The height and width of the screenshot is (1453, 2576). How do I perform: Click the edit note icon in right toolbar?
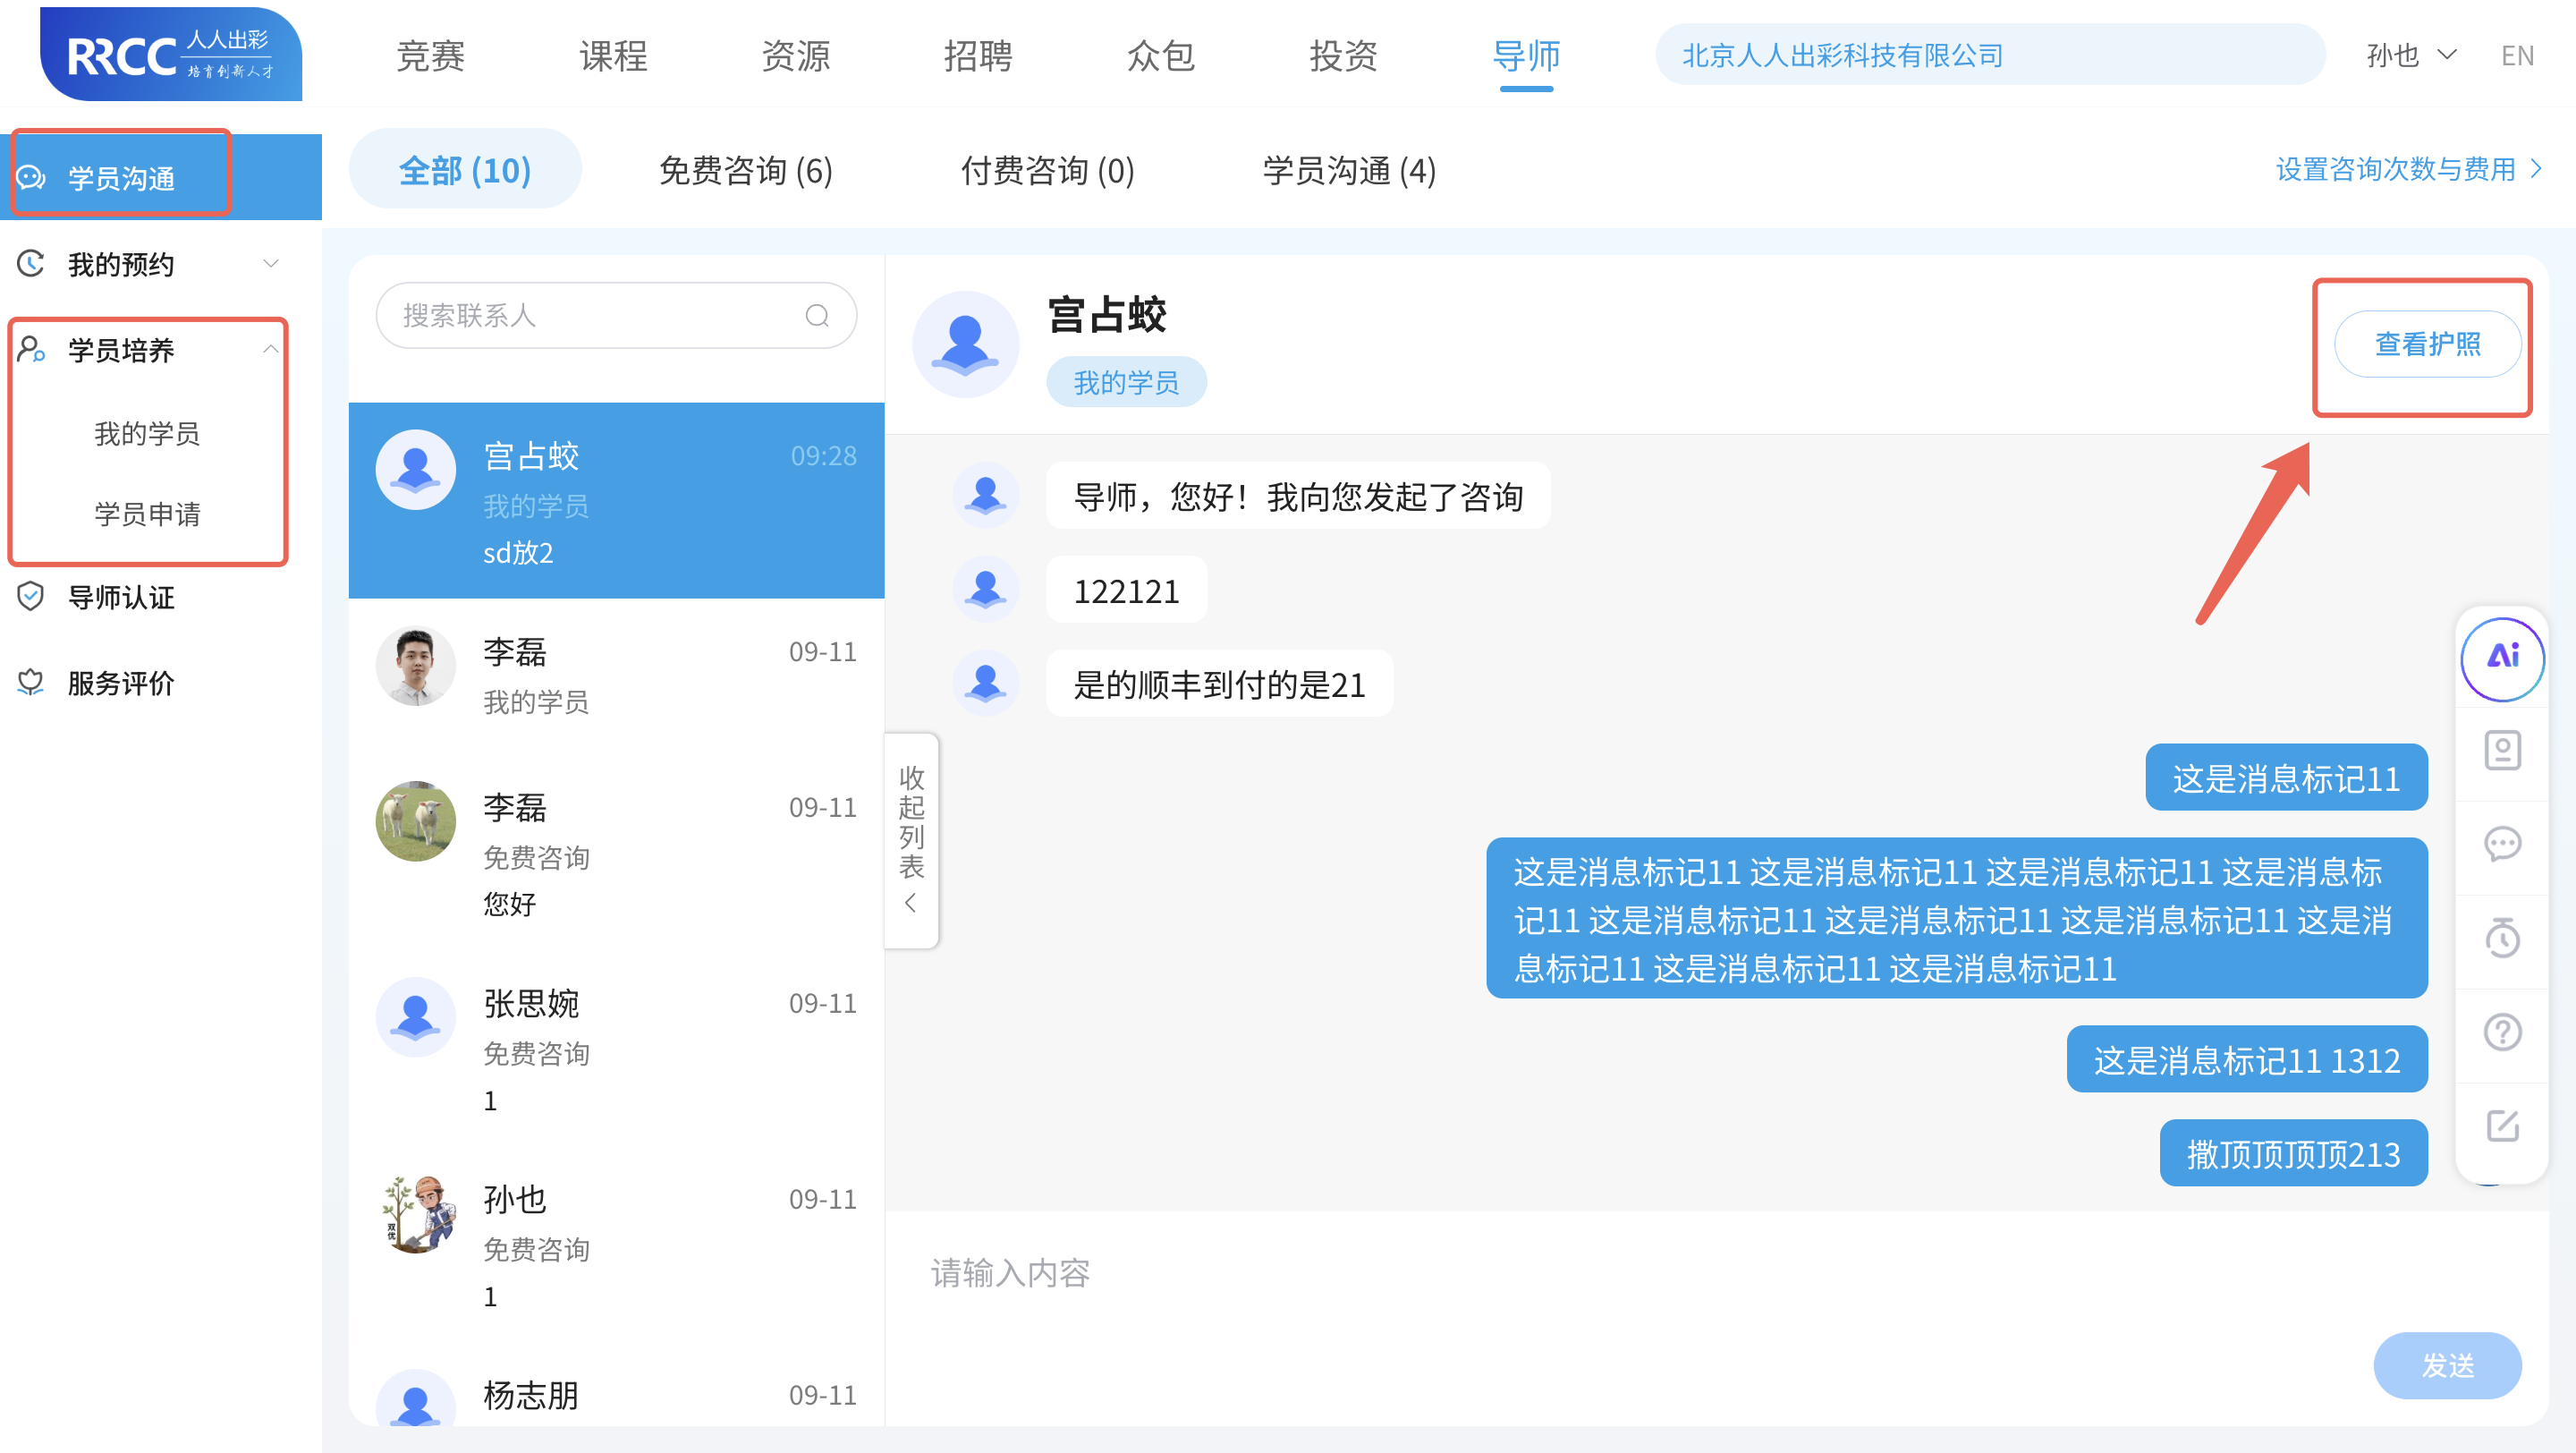(2502, 1125)
